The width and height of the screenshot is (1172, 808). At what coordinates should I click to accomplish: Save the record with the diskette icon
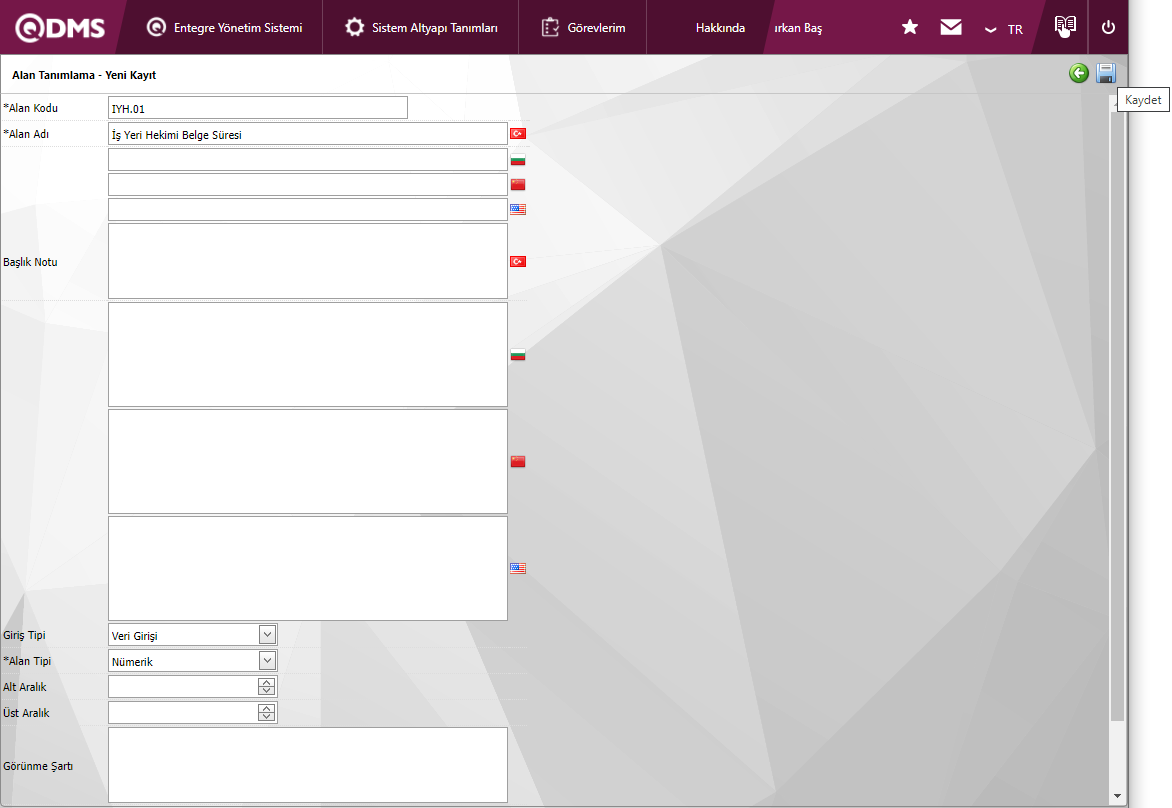click(x=1105, y=73)
